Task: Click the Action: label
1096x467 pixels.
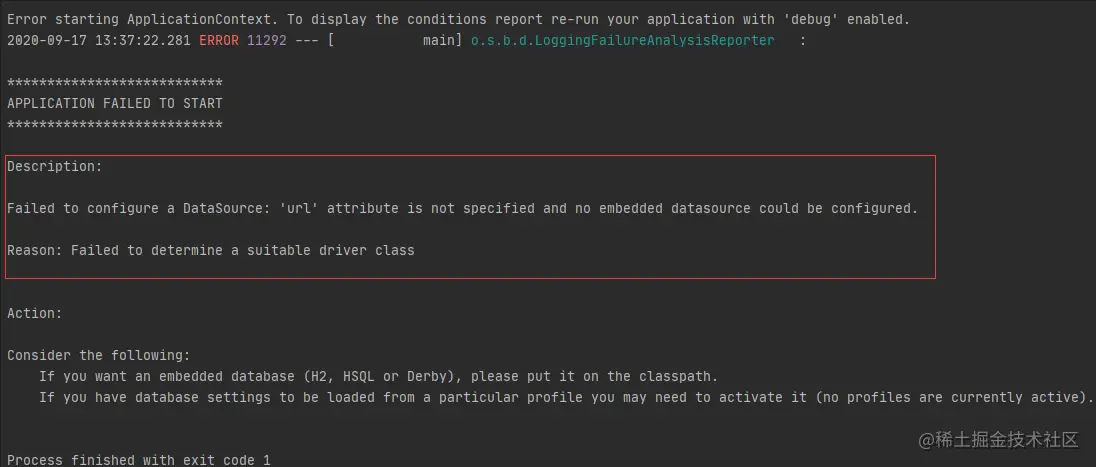Action: pos(34,313)
